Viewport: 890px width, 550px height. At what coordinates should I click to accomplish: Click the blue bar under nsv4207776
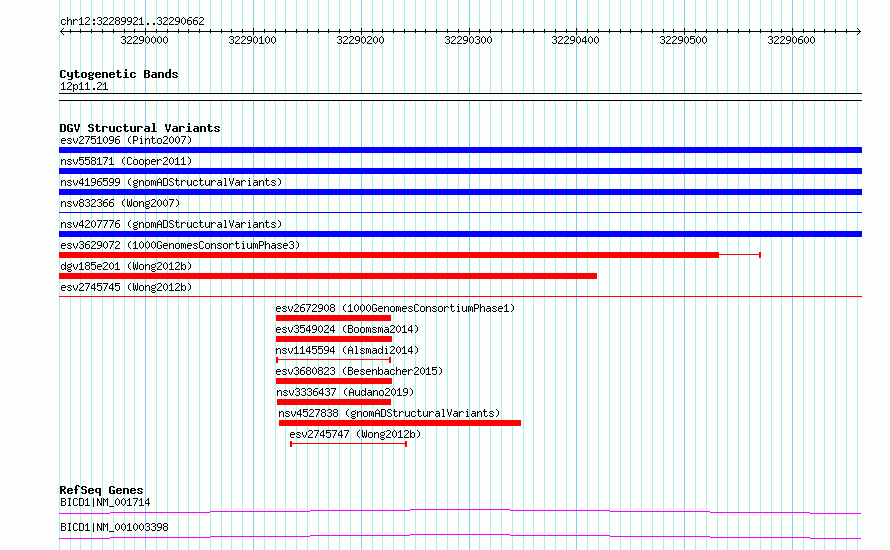[460, 234]
